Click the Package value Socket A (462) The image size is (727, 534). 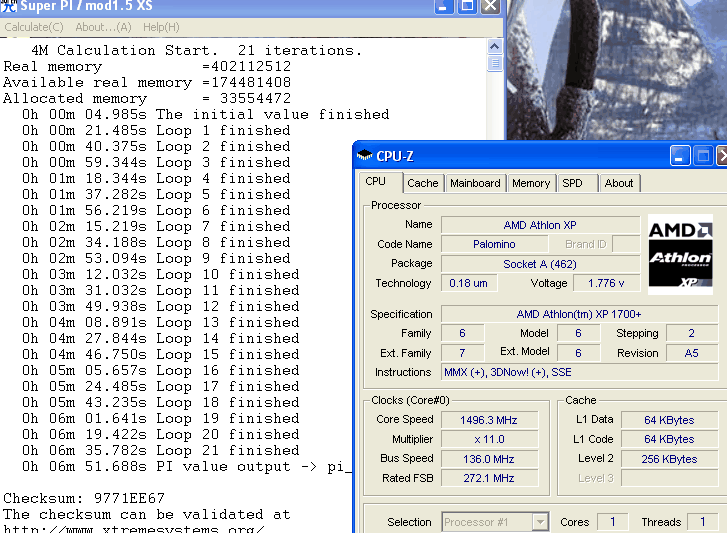click(x=540, y=264)
